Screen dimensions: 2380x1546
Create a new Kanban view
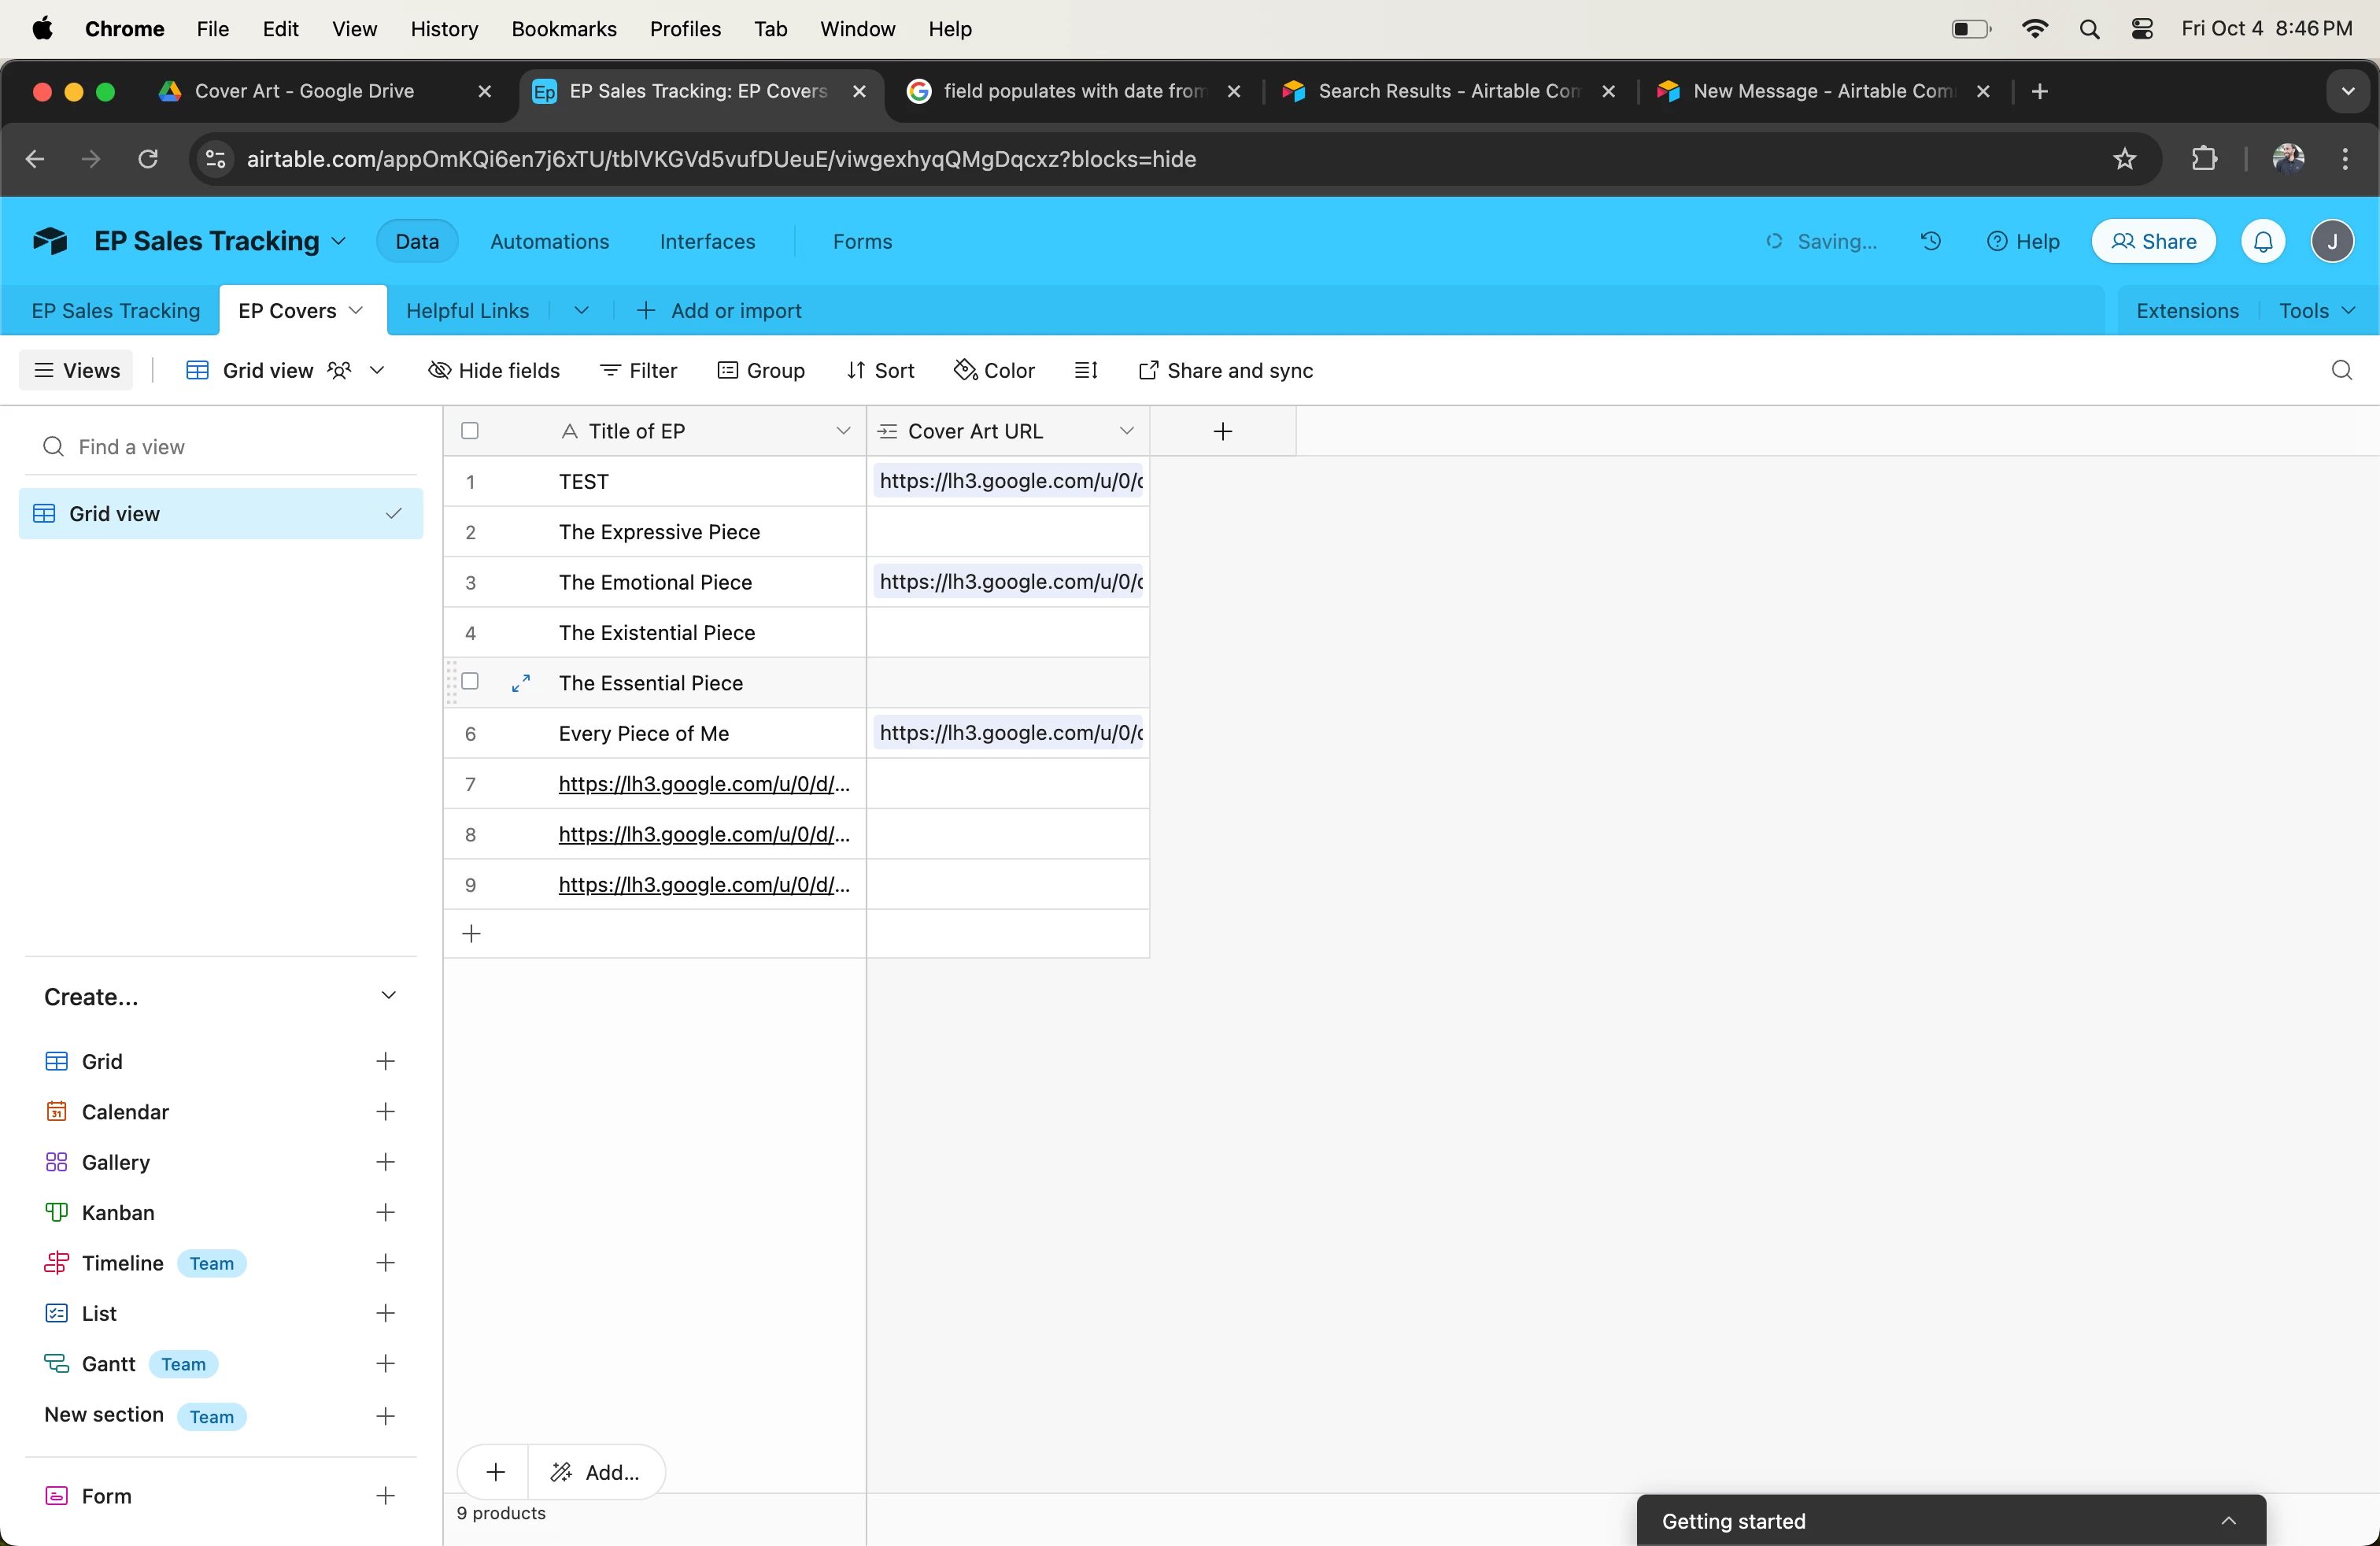pyautogui.click(x=385, y=1213)
